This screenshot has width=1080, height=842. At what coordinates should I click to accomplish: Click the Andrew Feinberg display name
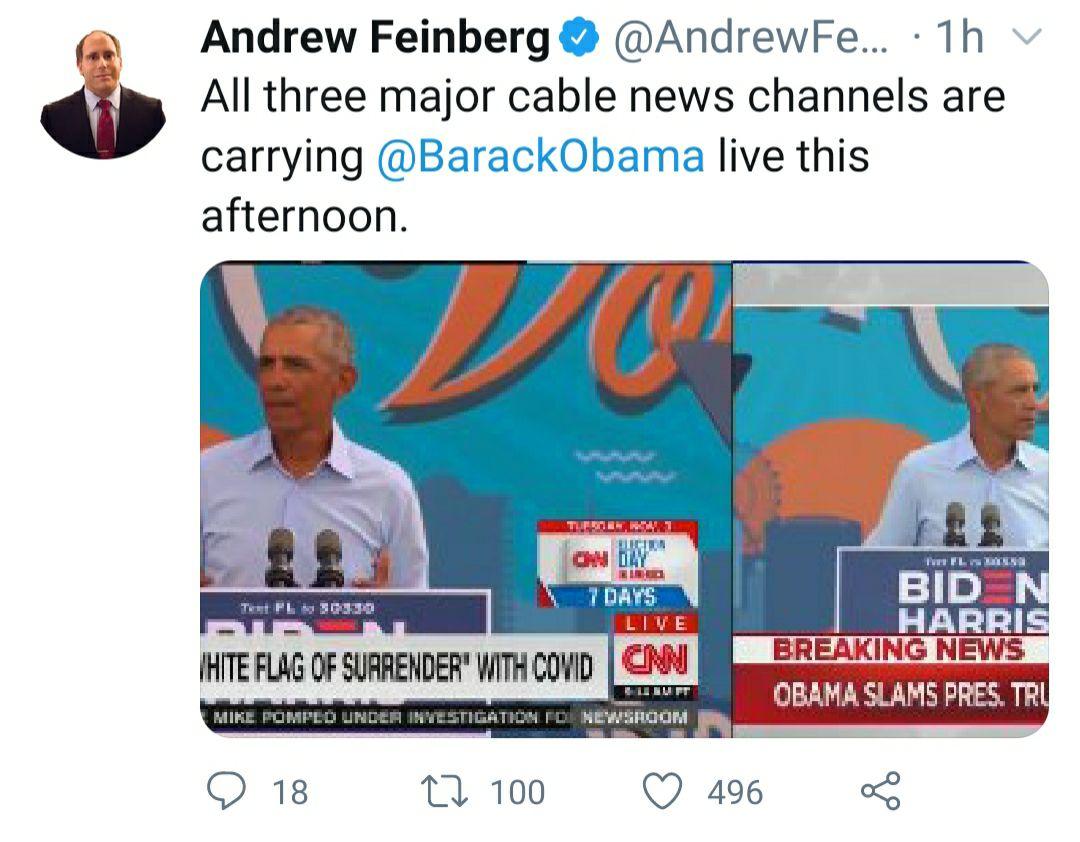375,39
